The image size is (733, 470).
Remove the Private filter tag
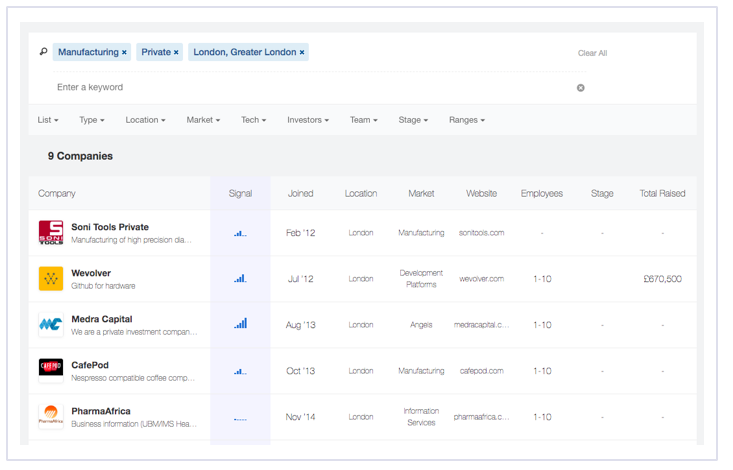coord(176,52)
